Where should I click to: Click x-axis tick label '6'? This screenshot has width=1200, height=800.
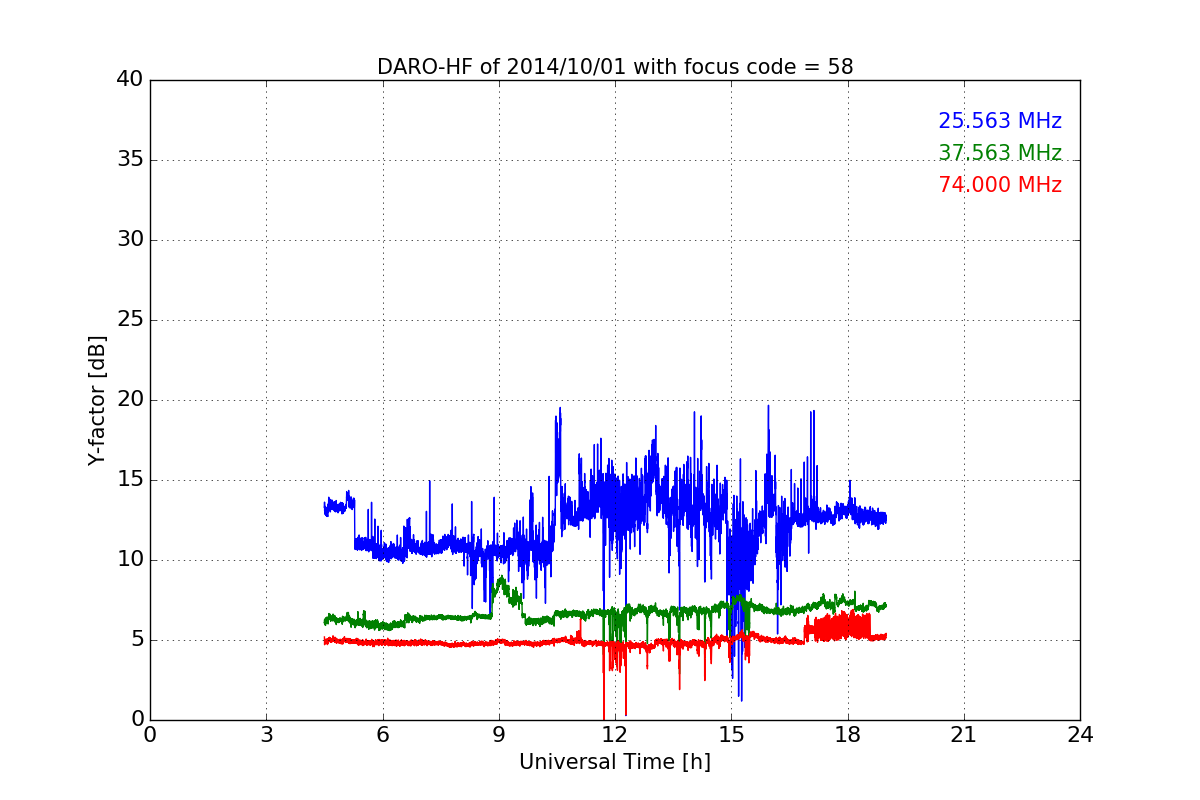click(382, 735)
